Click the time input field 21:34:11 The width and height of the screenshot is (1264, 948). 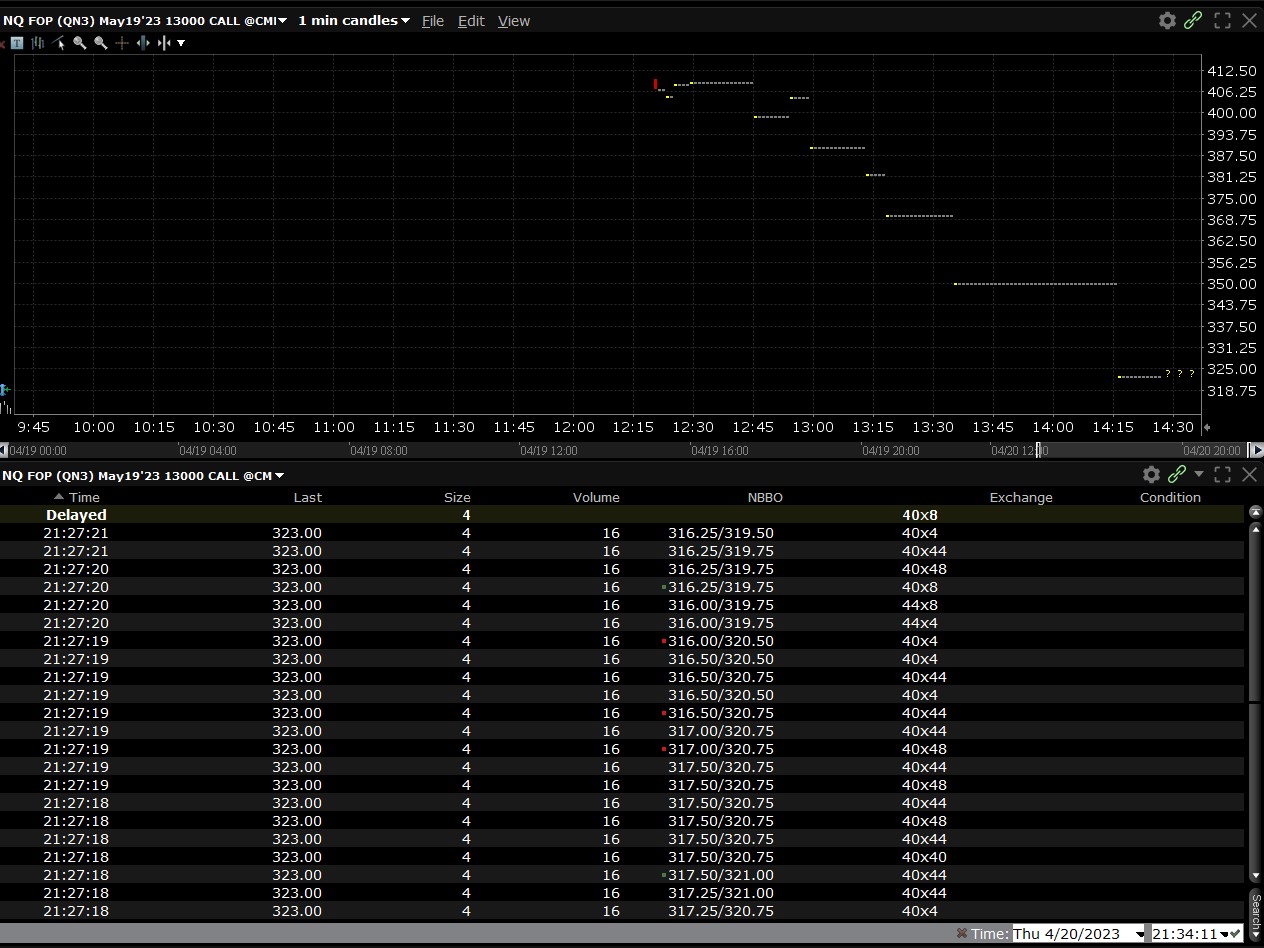click(x=1185, y=934)
